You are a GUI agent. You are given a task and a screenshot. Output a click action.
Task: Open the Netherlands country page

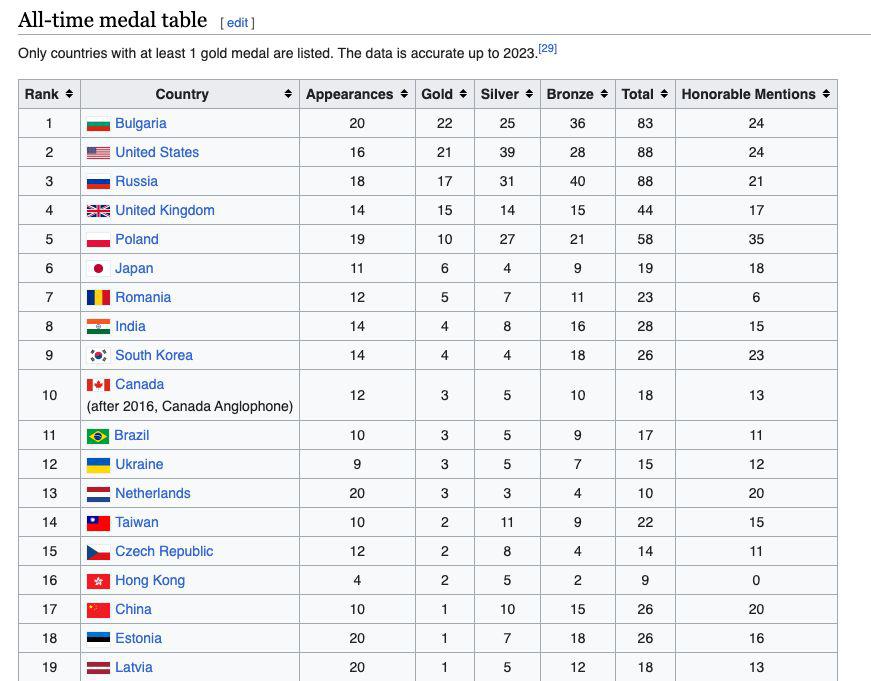(x=152, y=494)
